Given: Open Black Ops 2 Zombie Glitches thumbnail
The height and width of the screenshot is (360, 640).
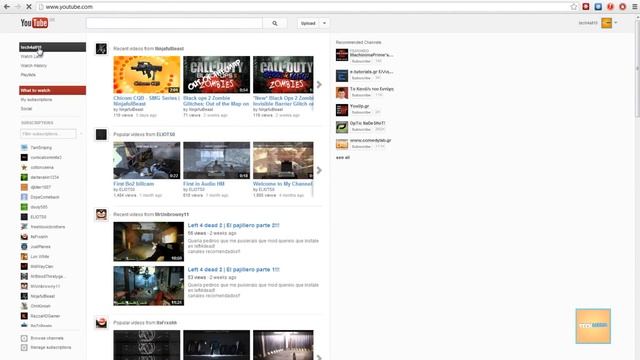Looking at the screenshot, I should tap(216, 75).
